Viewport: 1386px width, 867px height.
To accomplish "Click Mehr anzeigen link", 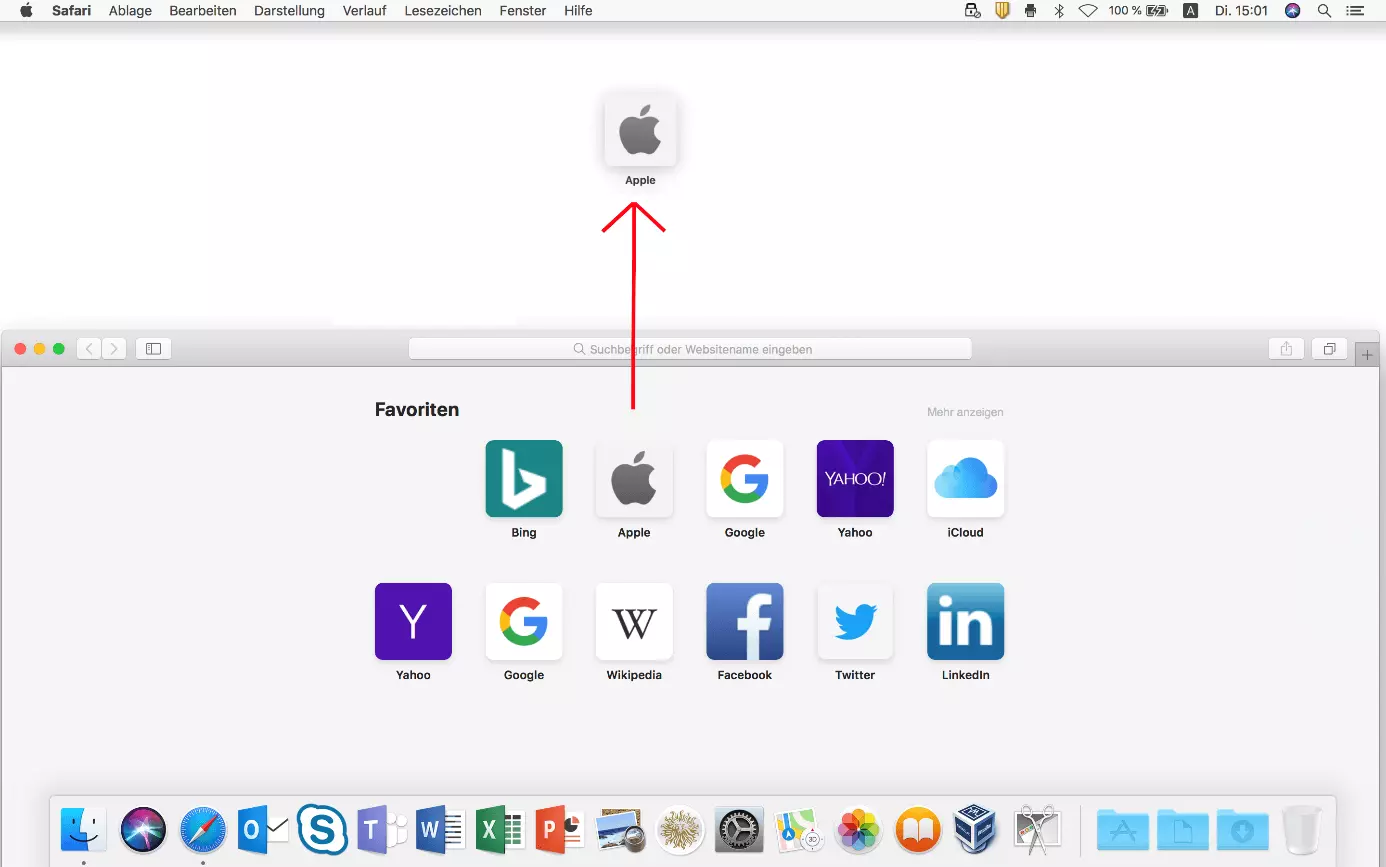I will (x=965, y=412).
